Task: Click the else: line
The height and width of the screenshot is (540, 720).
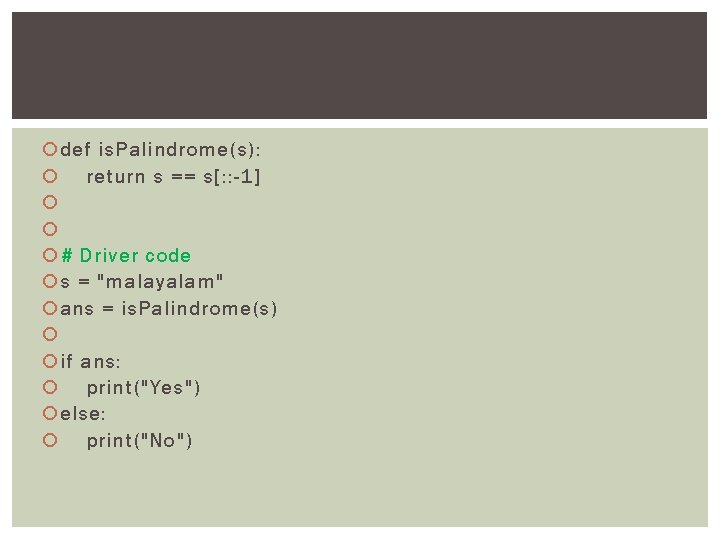Action: click(x=83, y=414)
